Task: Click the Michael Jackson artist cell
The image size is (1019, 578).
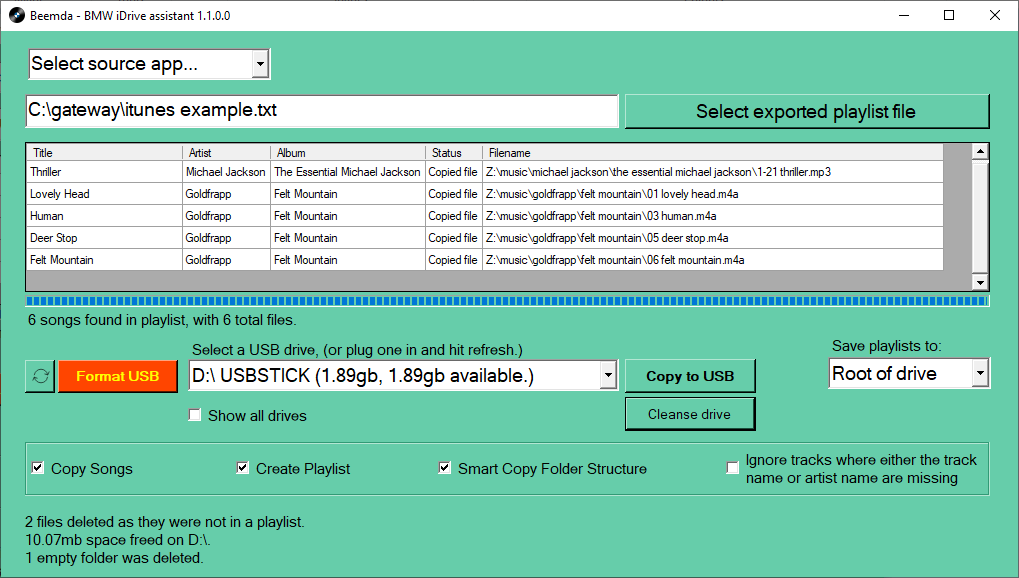Action: click(226, 172)
